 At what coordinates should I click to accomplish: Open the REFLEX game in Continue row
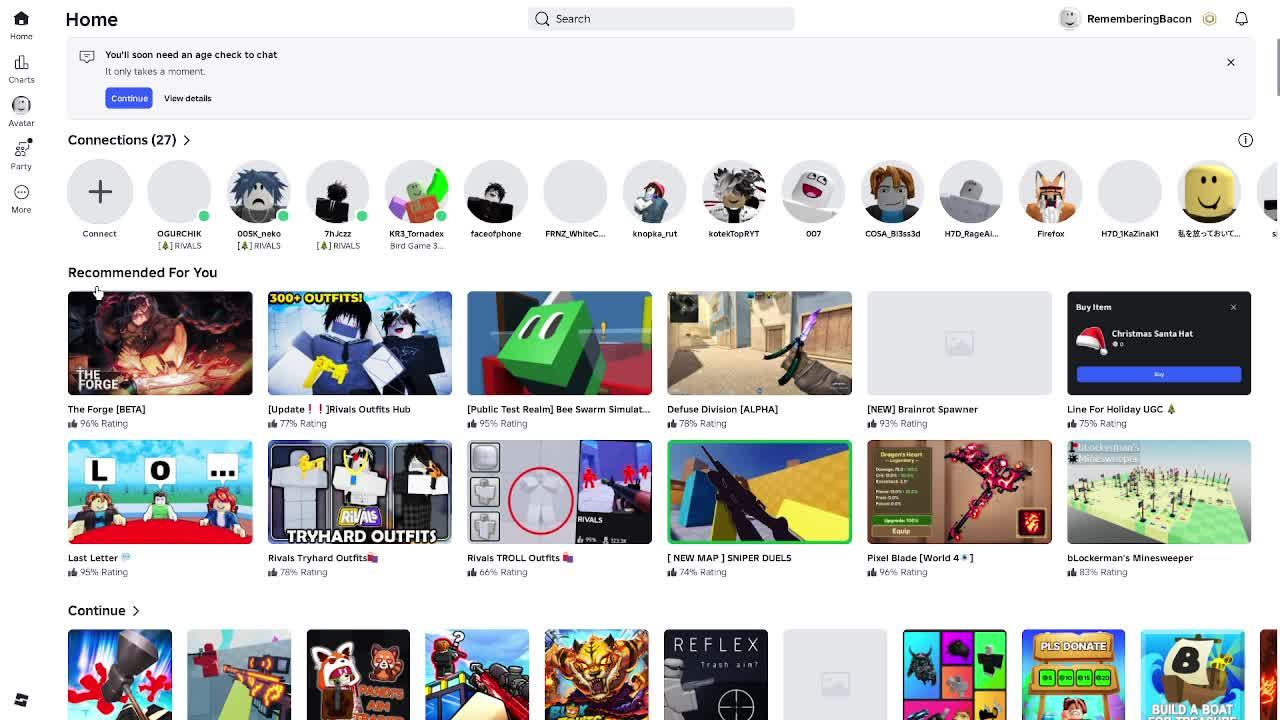(716, 675)
